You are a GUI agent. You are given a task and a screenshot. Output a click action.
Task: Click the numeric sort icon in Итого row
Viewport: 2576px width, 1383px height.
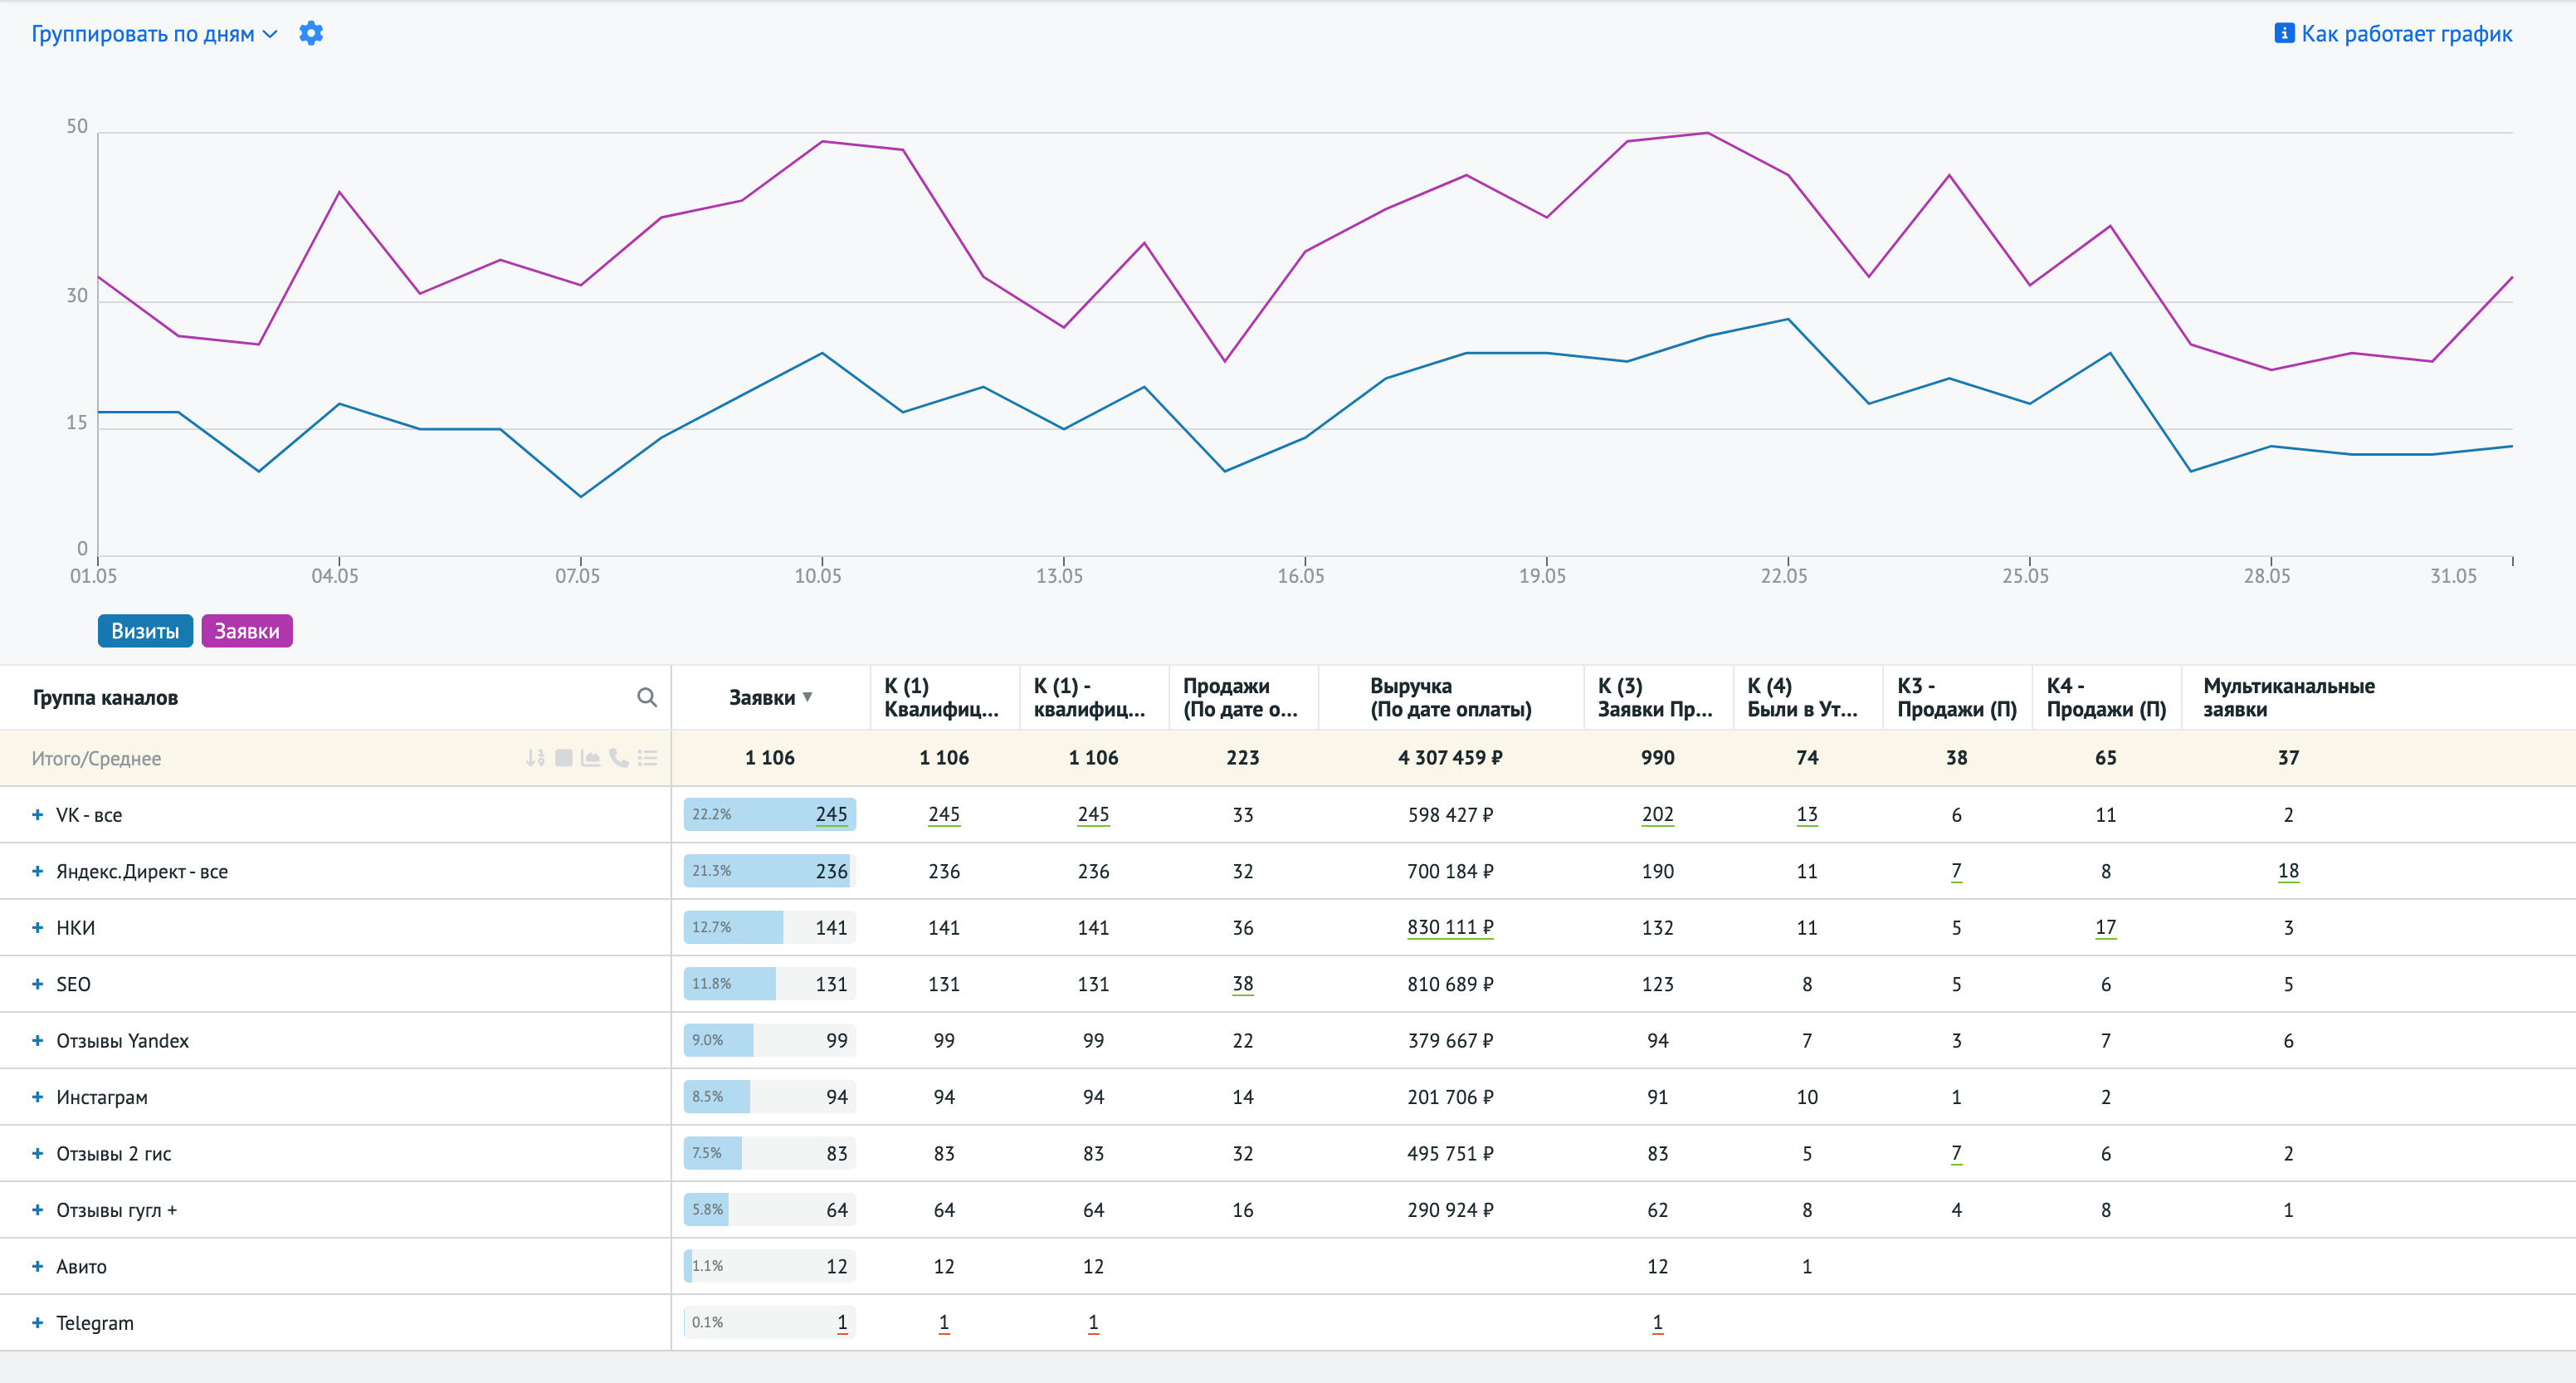point(535,758)
